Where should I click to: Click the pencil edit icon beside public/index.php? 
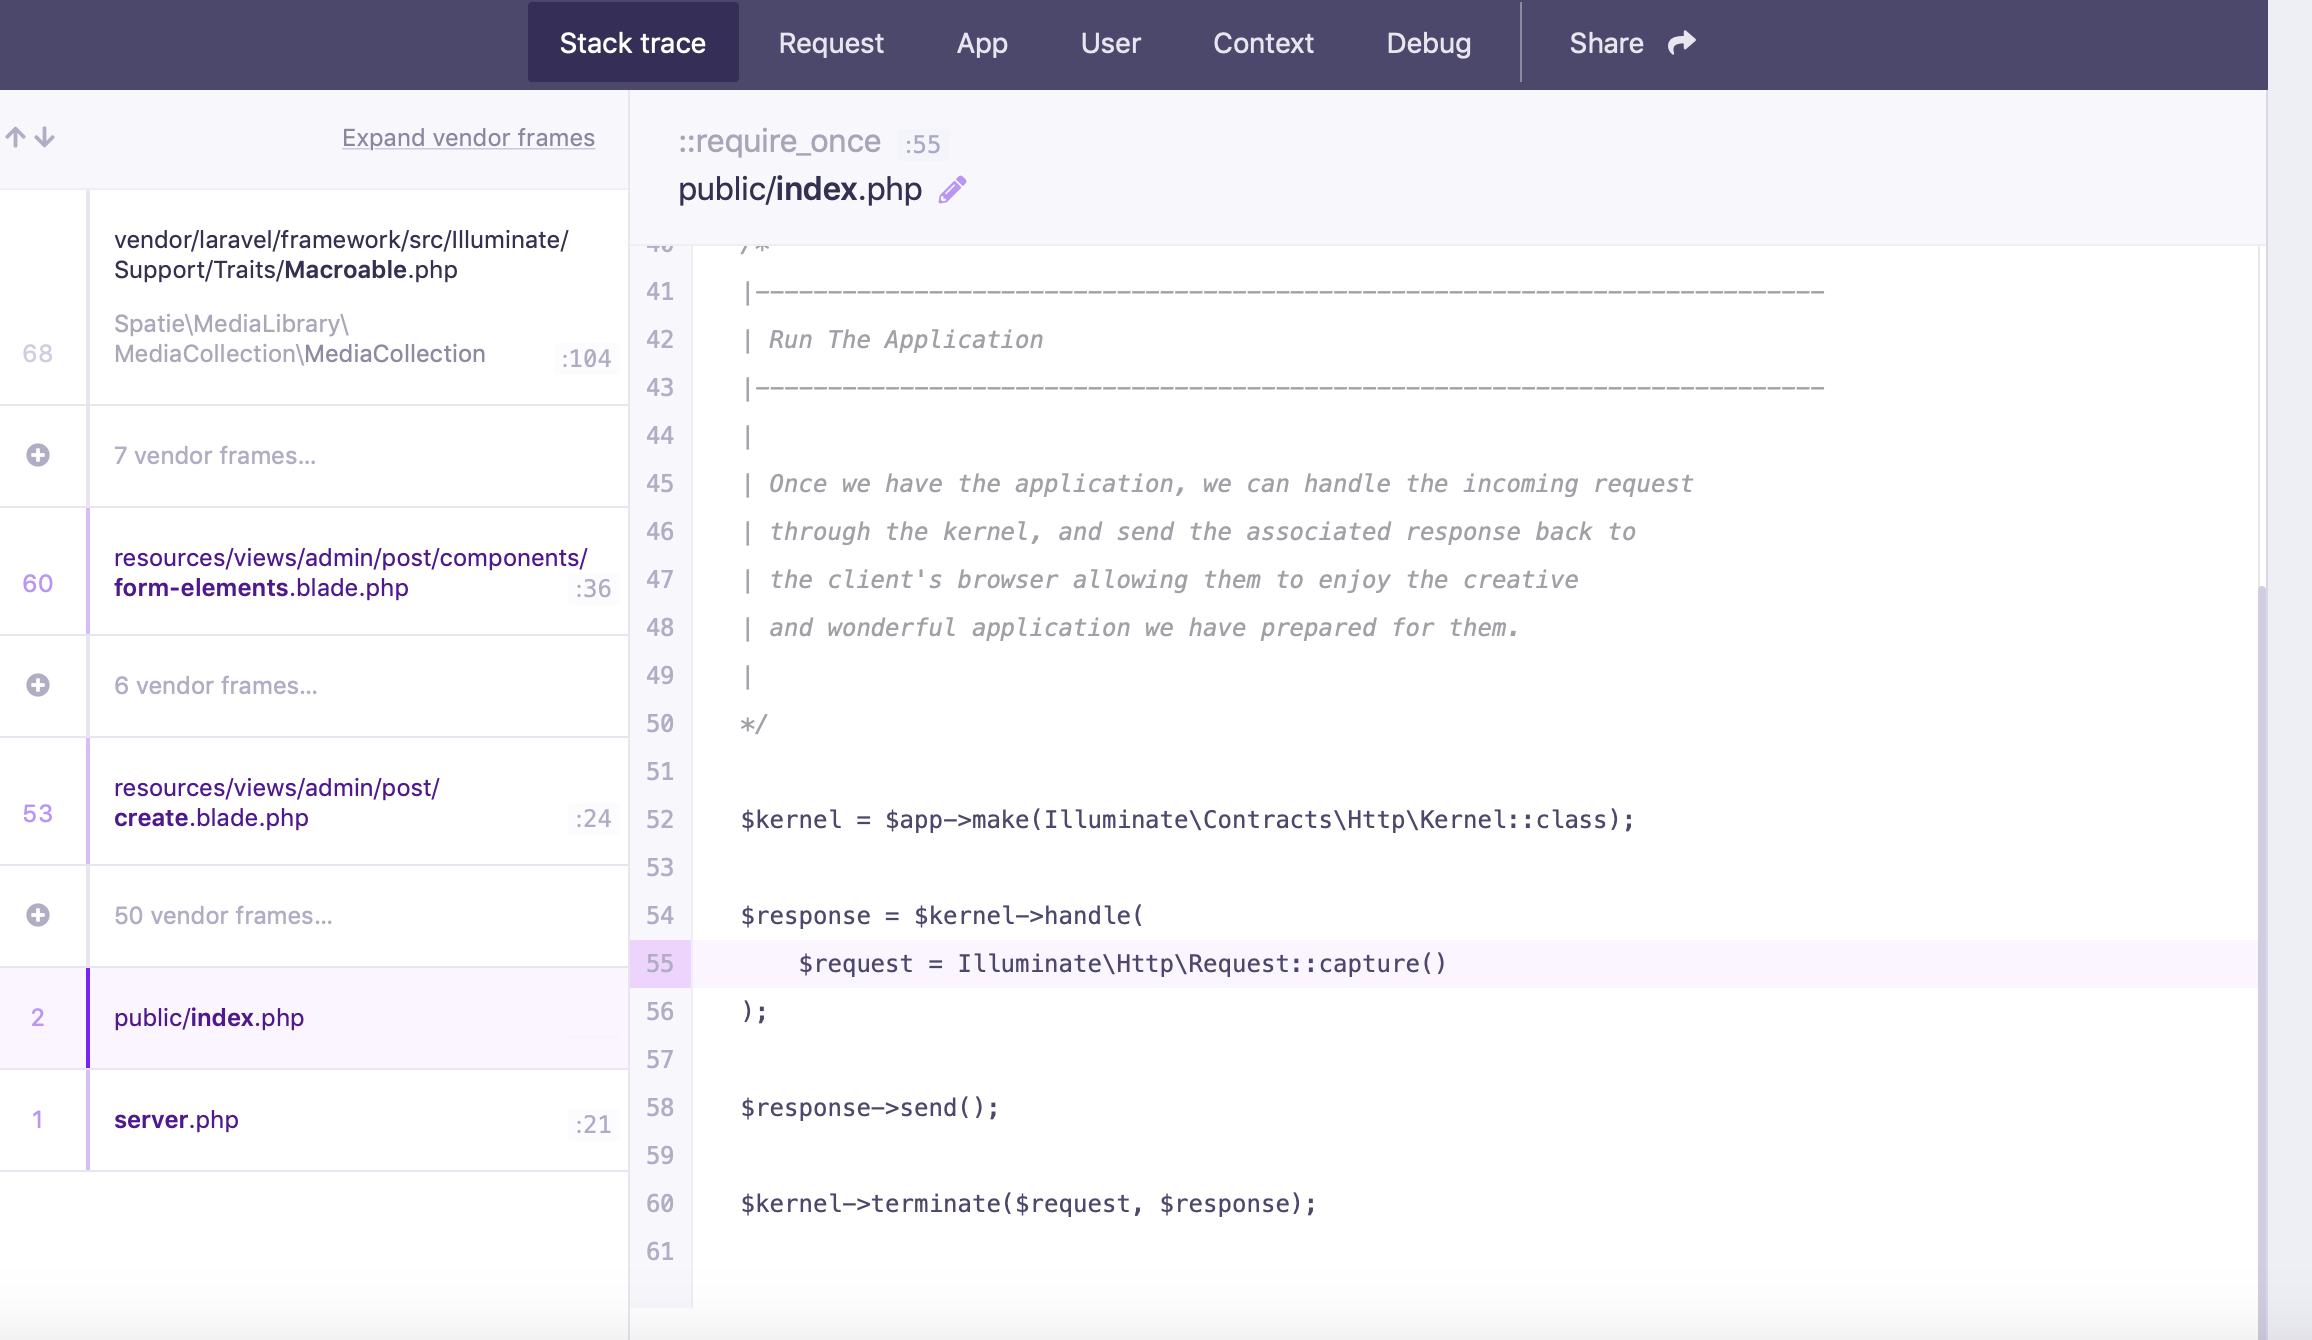[x=952, y=189]
